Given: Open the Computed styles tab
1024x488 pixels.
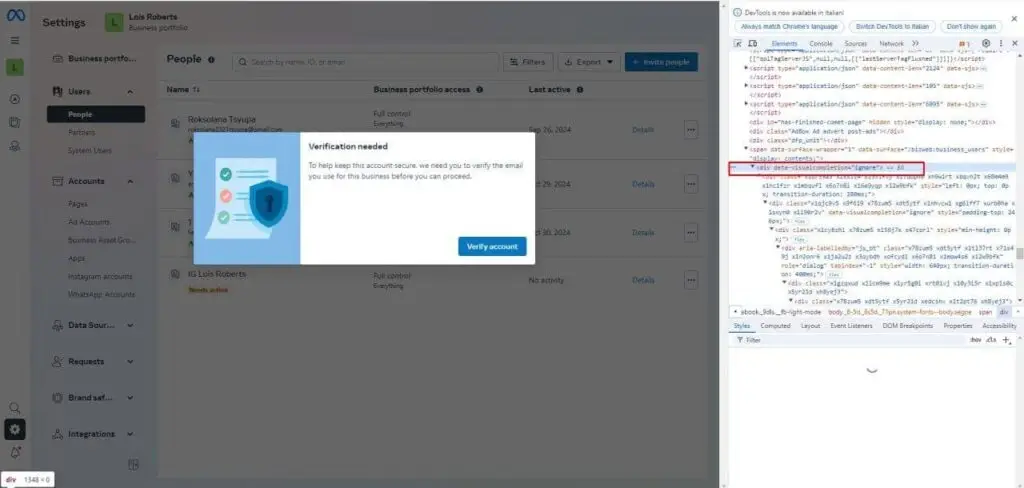Looking at the screenshot, I should point(775,326).
